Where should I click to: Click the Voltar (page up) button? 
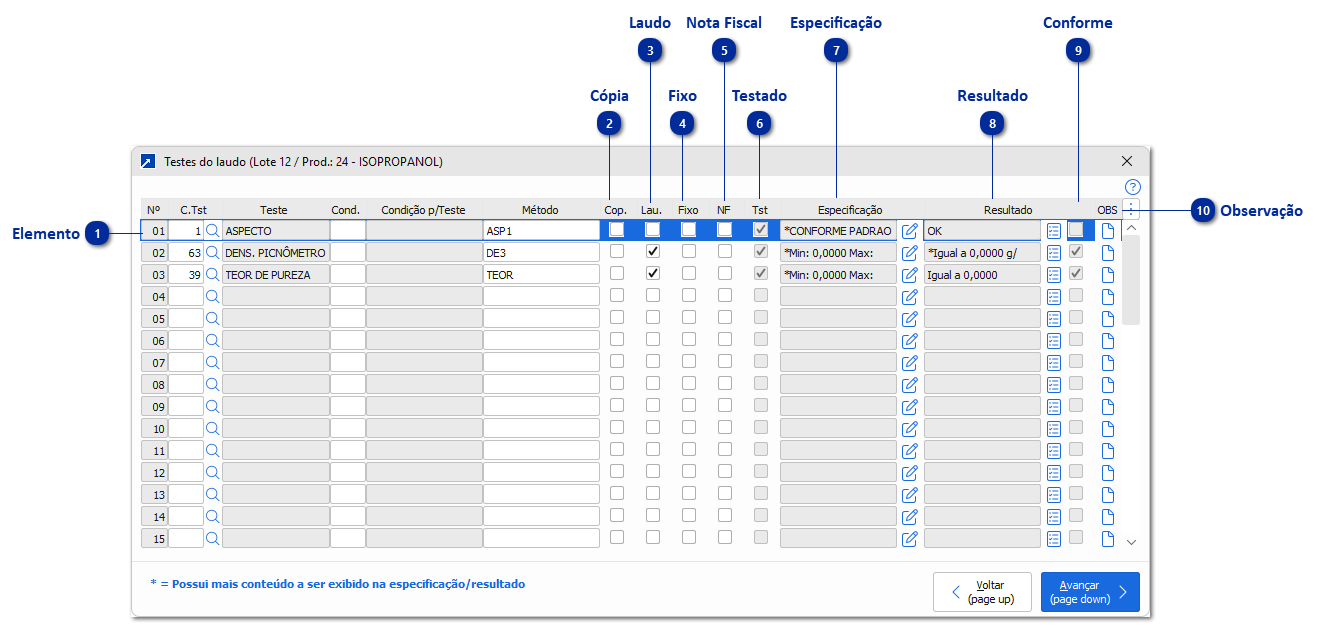pos(982,592)
